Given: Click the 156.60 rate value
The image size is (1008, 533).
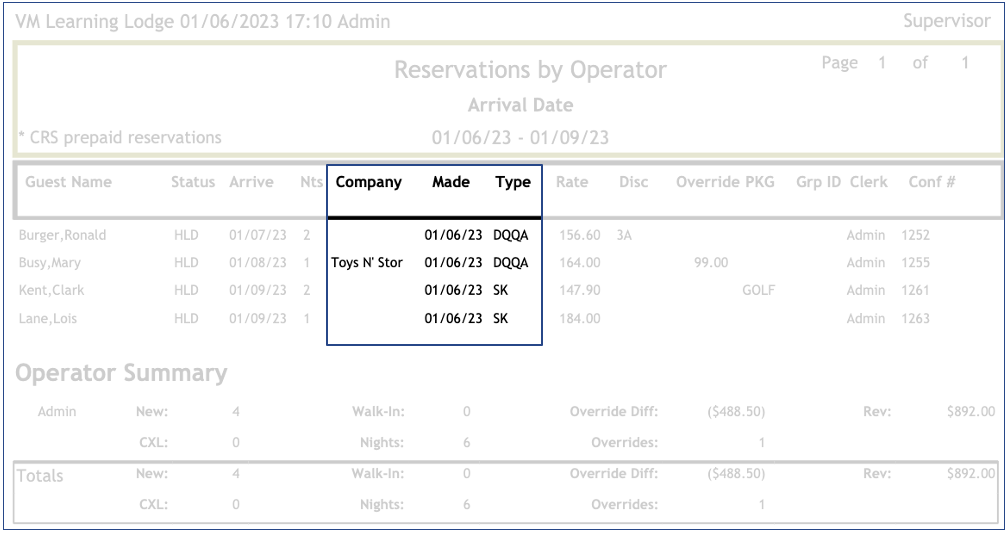Looking at the screenshot, I should pyautogui.click(x=581, y=236).
